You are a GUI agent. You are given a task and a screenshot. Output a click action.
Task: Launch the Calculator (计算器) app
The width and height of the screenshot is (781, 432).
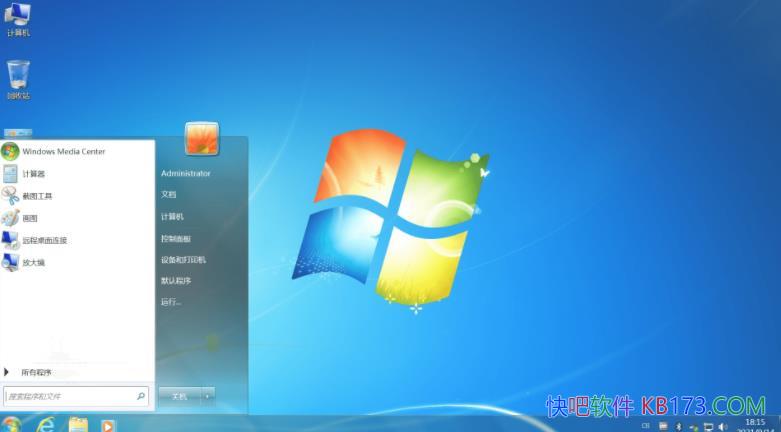[34, 174]
